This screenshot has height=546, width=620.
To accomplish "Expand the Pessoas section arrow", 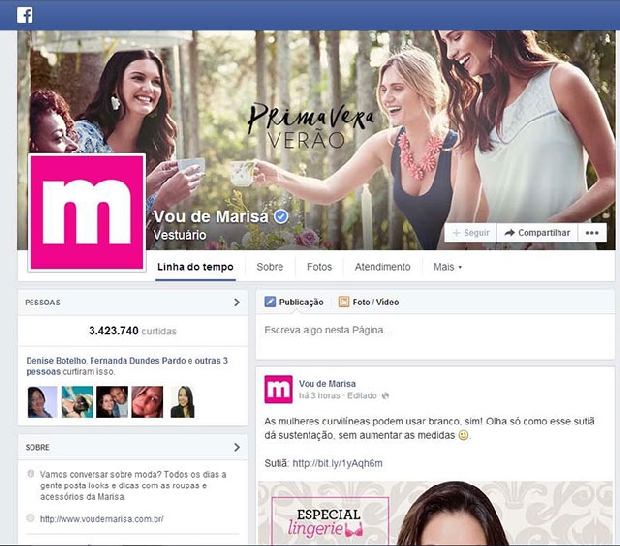I will 237,302.
